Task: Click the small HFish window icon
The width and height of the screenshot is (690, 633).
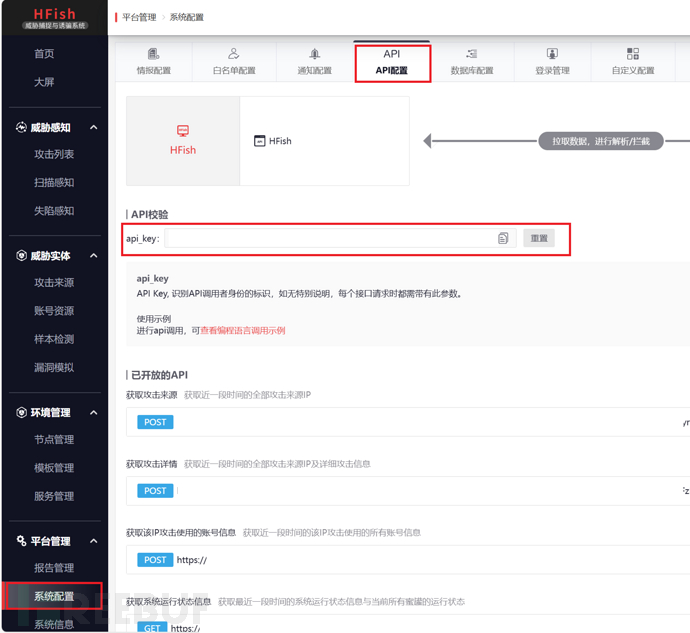Action: click(260, 141)
